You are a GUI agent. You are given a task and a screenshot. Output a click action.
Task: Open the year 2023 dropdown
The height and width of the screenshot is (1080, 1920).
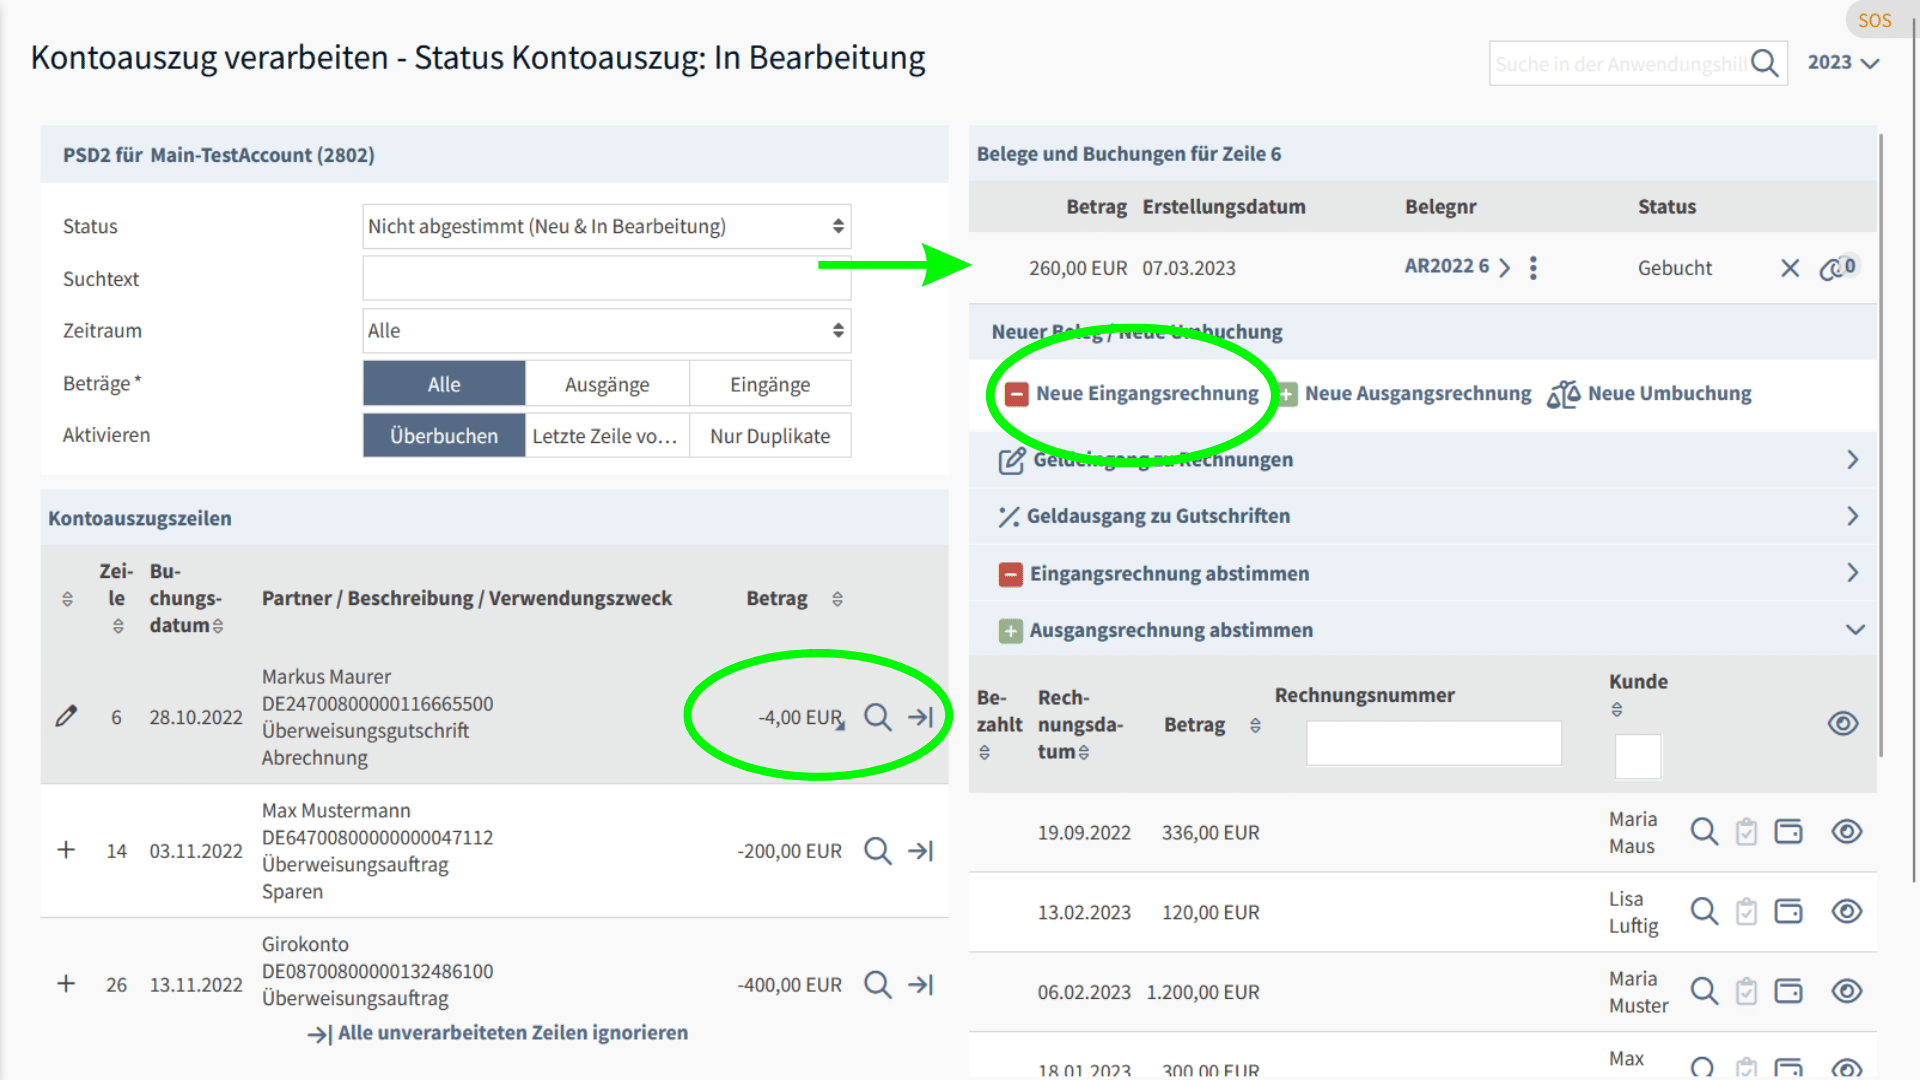pos(1843,62)
